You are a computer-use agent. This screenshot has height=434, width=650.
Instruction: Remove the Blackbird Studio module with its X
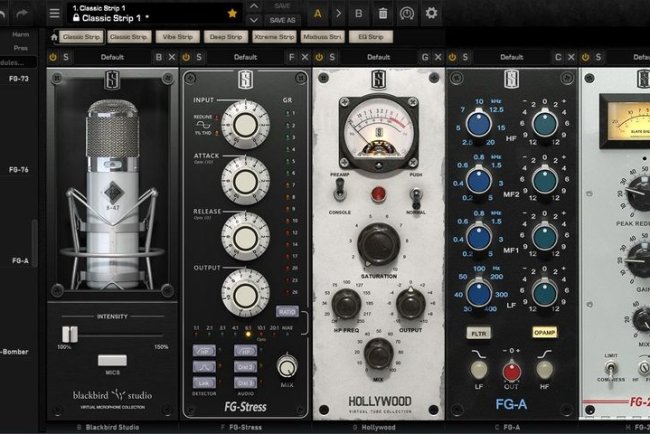coord(172,57)
